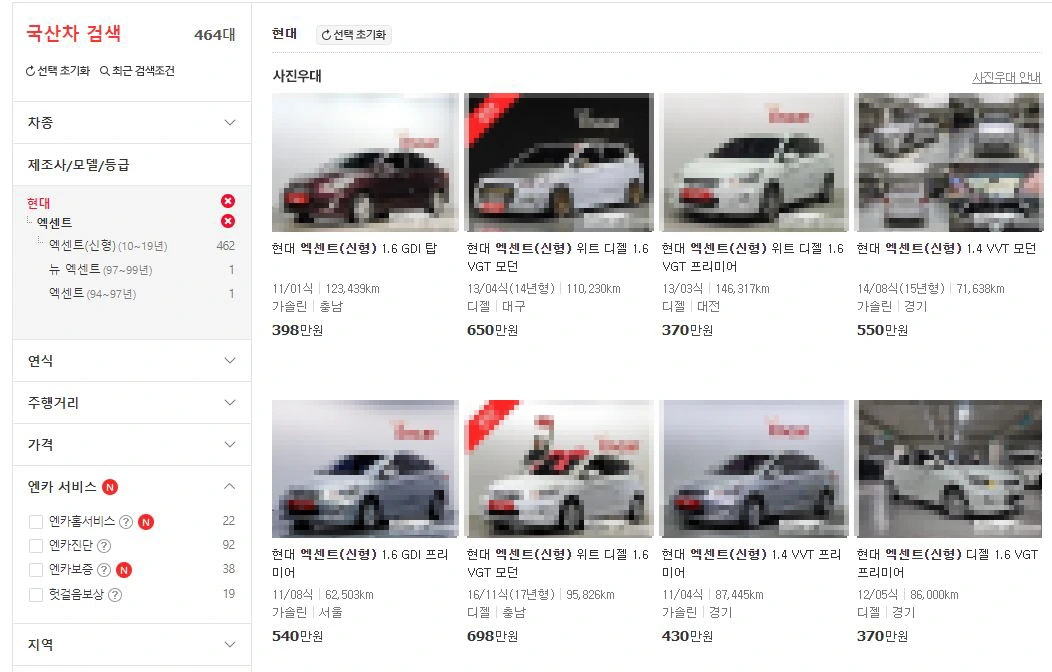Click the top 선택 초기화 button beside 현대
This screenshot has width=1052, height=672.
pos(354,35)
